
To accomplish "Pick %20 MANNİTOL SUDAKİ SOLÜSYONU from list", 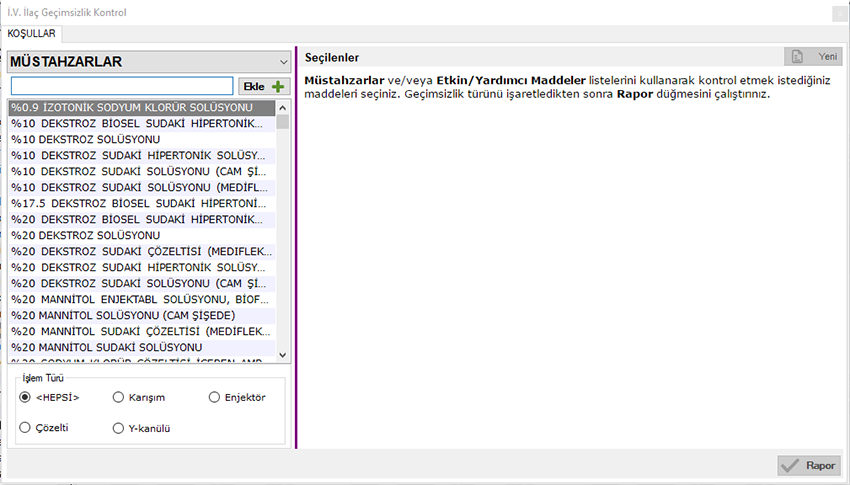I will [x=140, y=347].
